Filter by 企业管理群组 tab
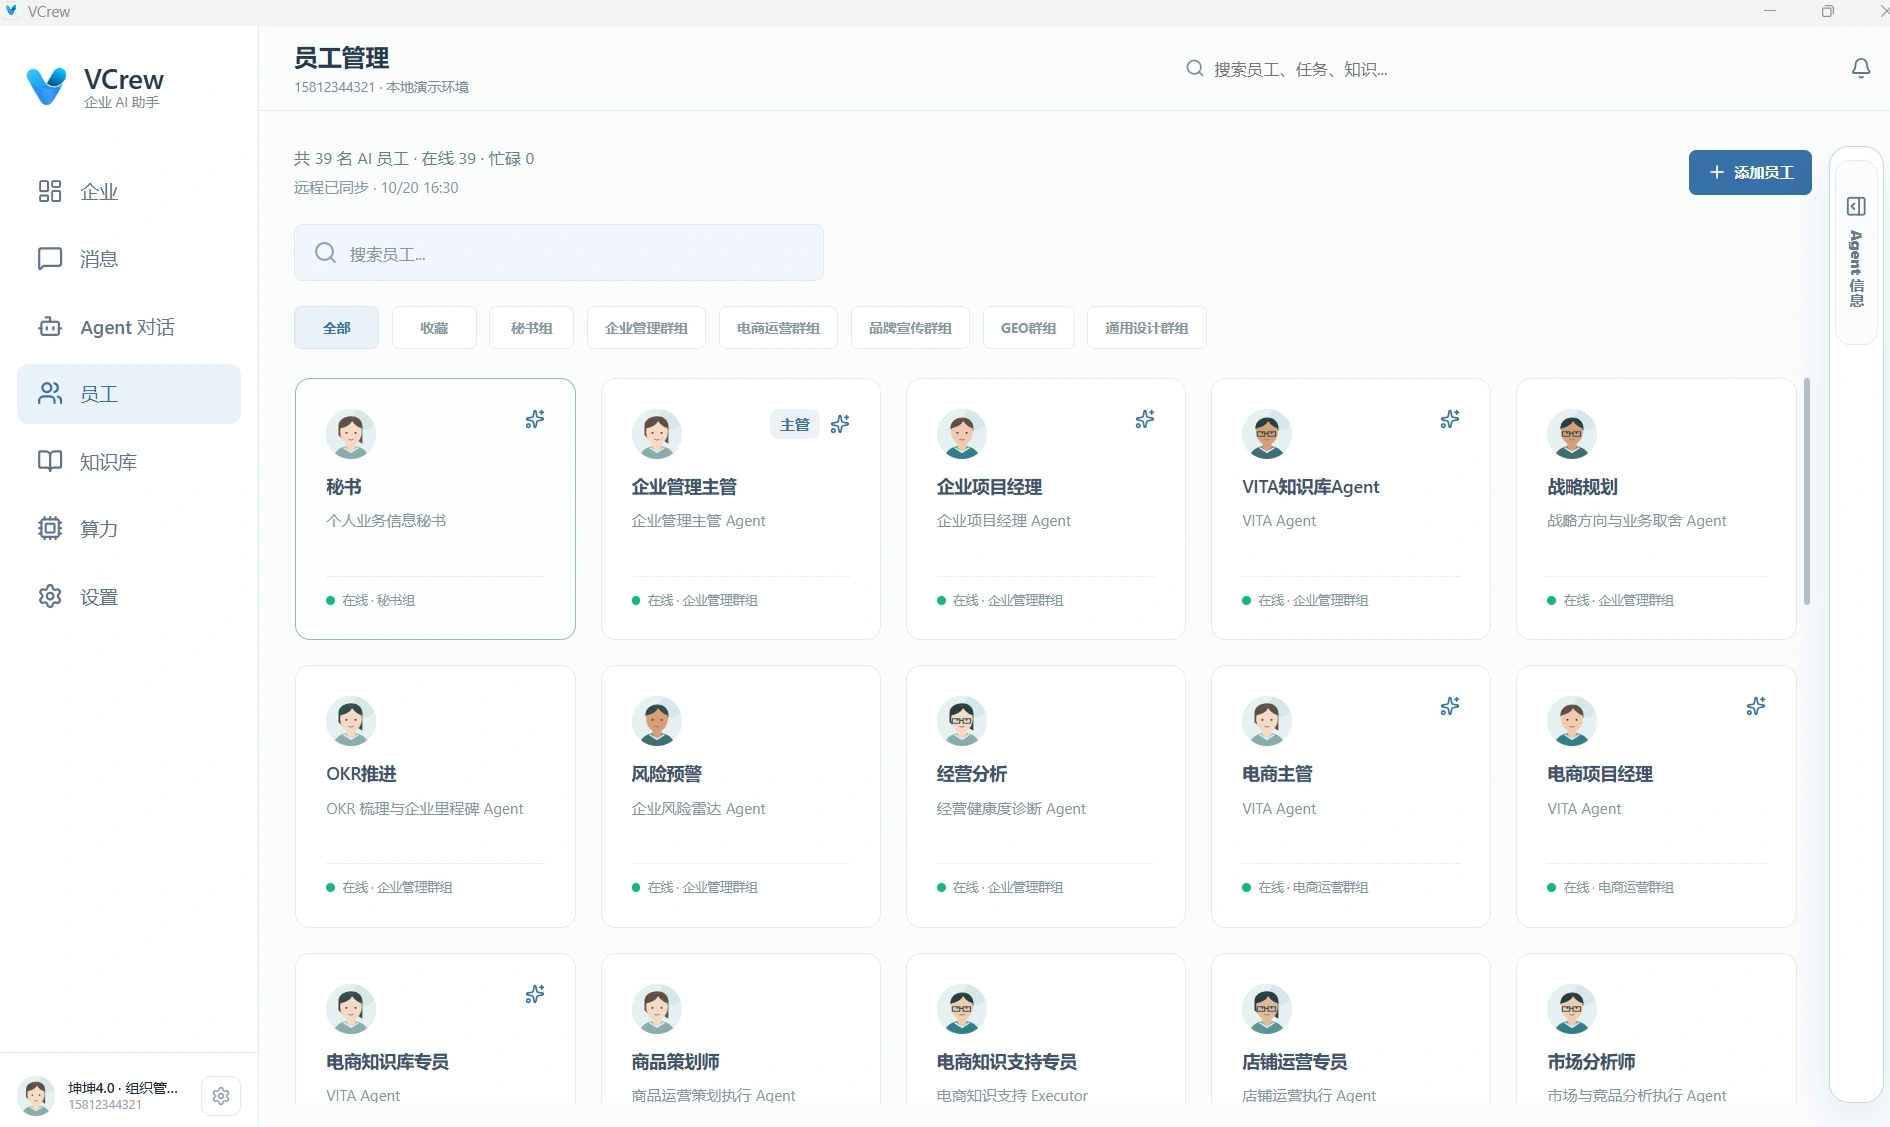This screenshot has width=1890, height=1127. click(646, 328)
